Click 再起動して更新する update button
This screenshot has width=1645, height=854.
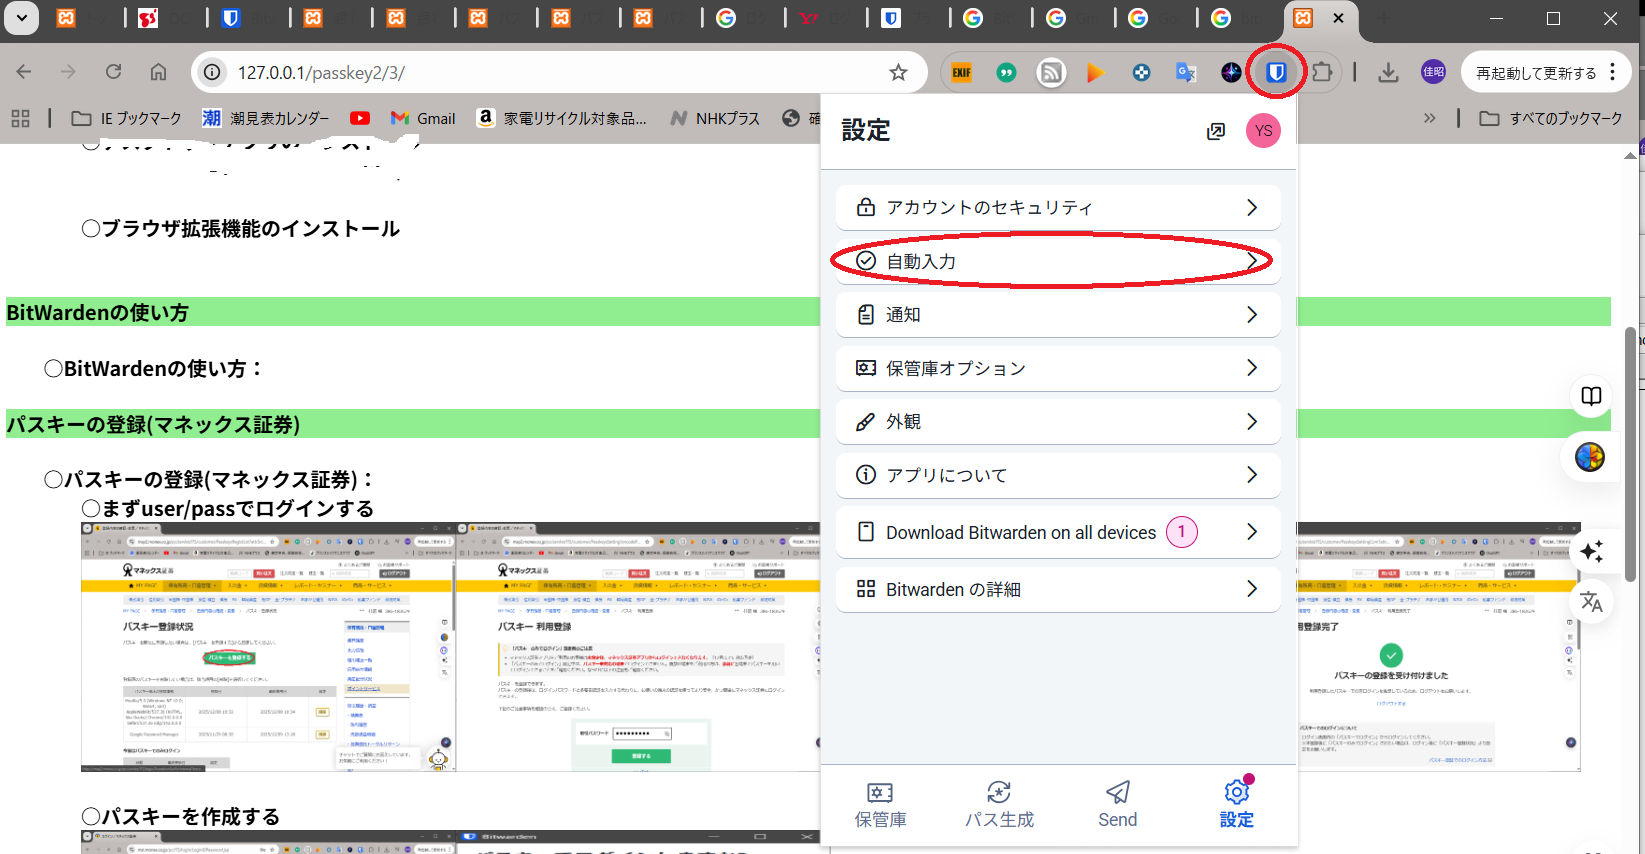pyautogui.click(x=1536, y=73)
